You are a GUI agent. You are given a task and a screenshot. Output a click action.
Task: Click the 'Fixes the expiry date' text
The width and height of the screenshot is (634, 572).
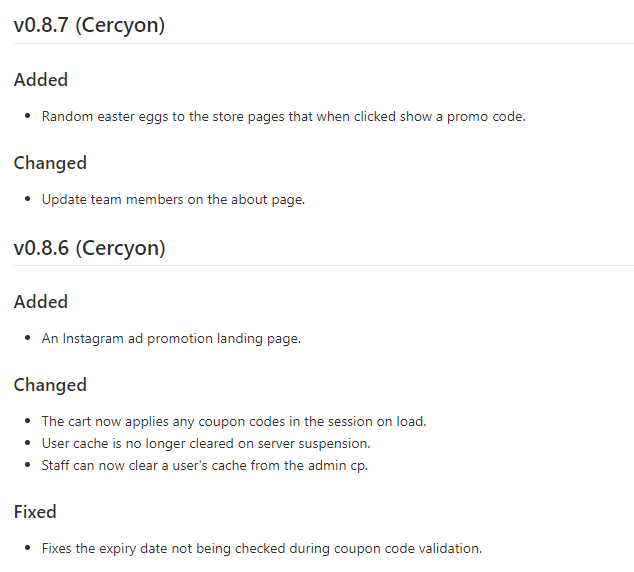pos(108,548)
